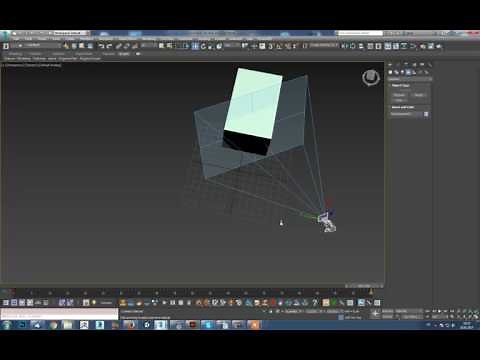Open the Select by Name list tool
This screenshot has width=480, height=360.
(x=169, y=46)
